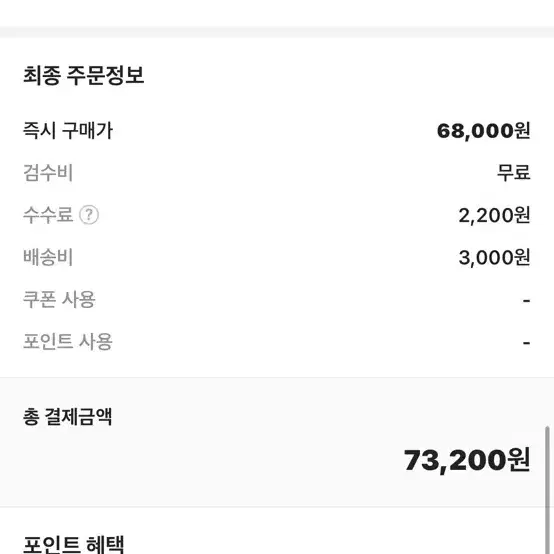The height and width of the screenshot is (554, 554).
Task: Click the gray divider bar above 최종 주문정보
Action: click(277, 32)
